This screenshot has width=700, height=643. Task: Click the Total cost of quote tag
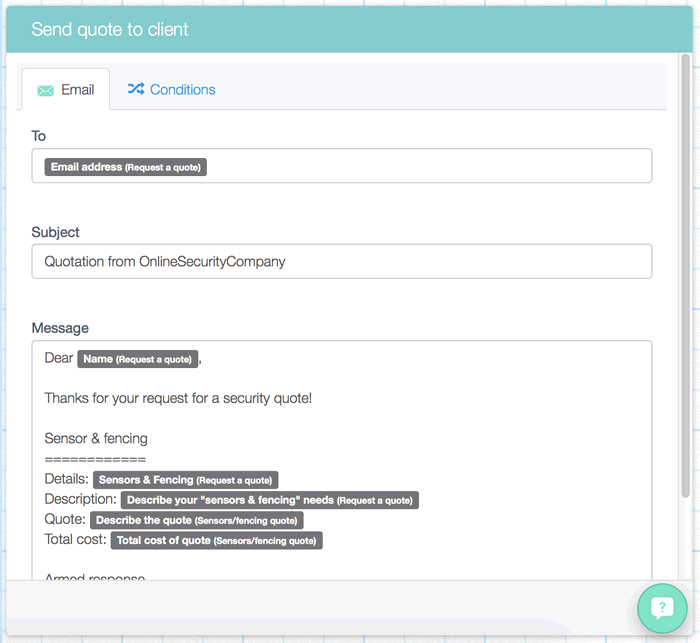tap(217, 540)
